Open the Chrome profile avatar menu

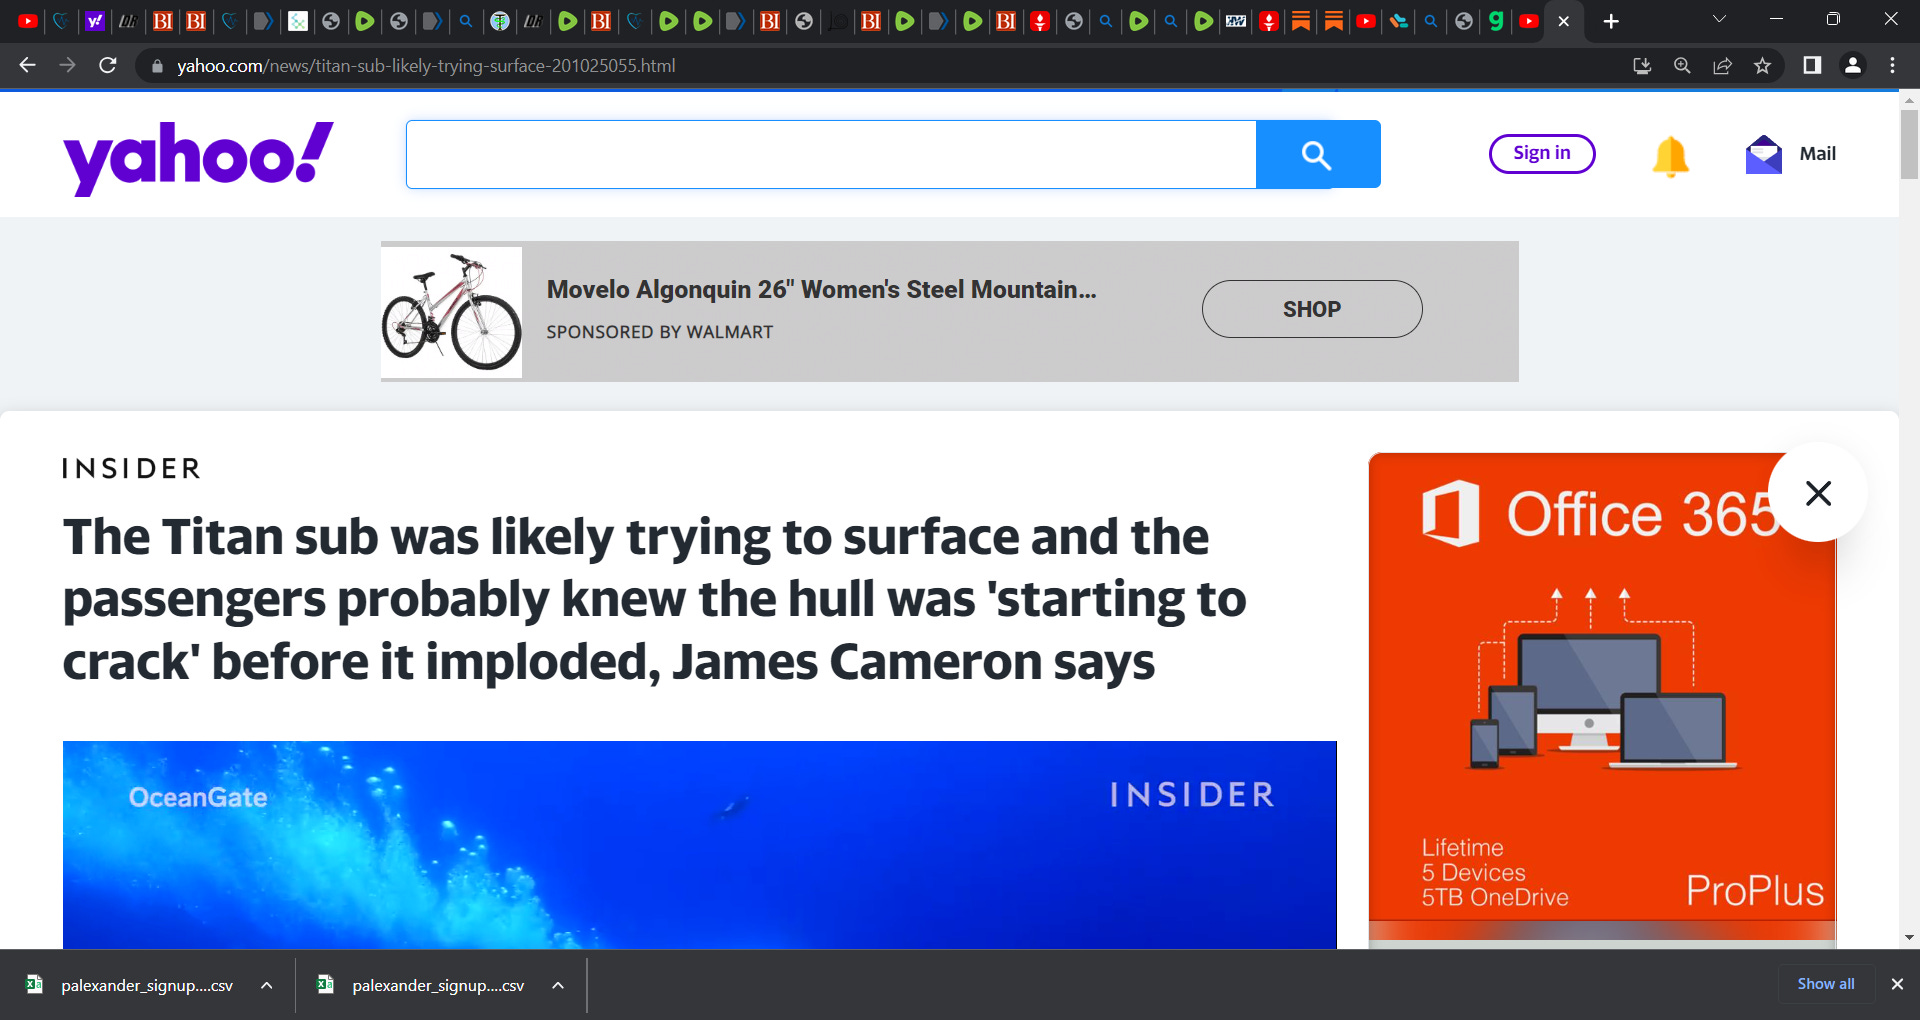click(x=1852, y=65)
